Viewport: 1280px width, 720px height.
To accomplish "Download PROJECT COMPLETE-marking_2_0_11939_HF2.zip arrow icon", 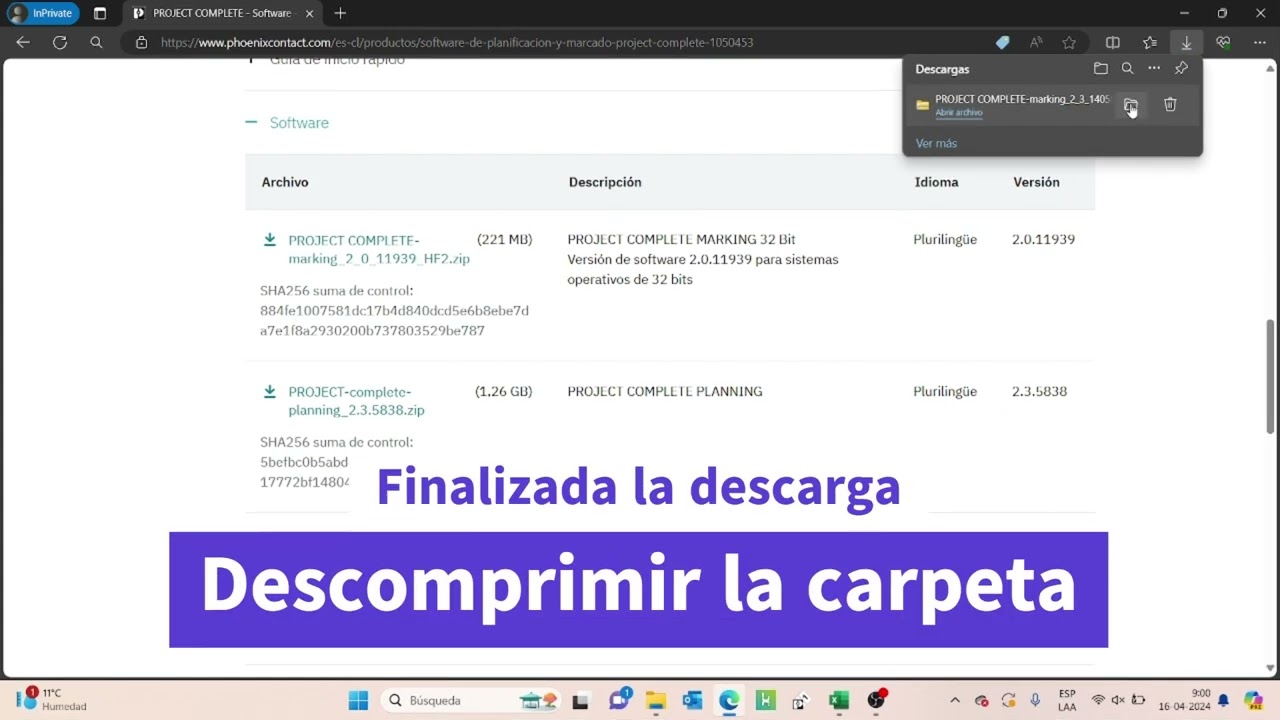I will click(x=270, y=240).
